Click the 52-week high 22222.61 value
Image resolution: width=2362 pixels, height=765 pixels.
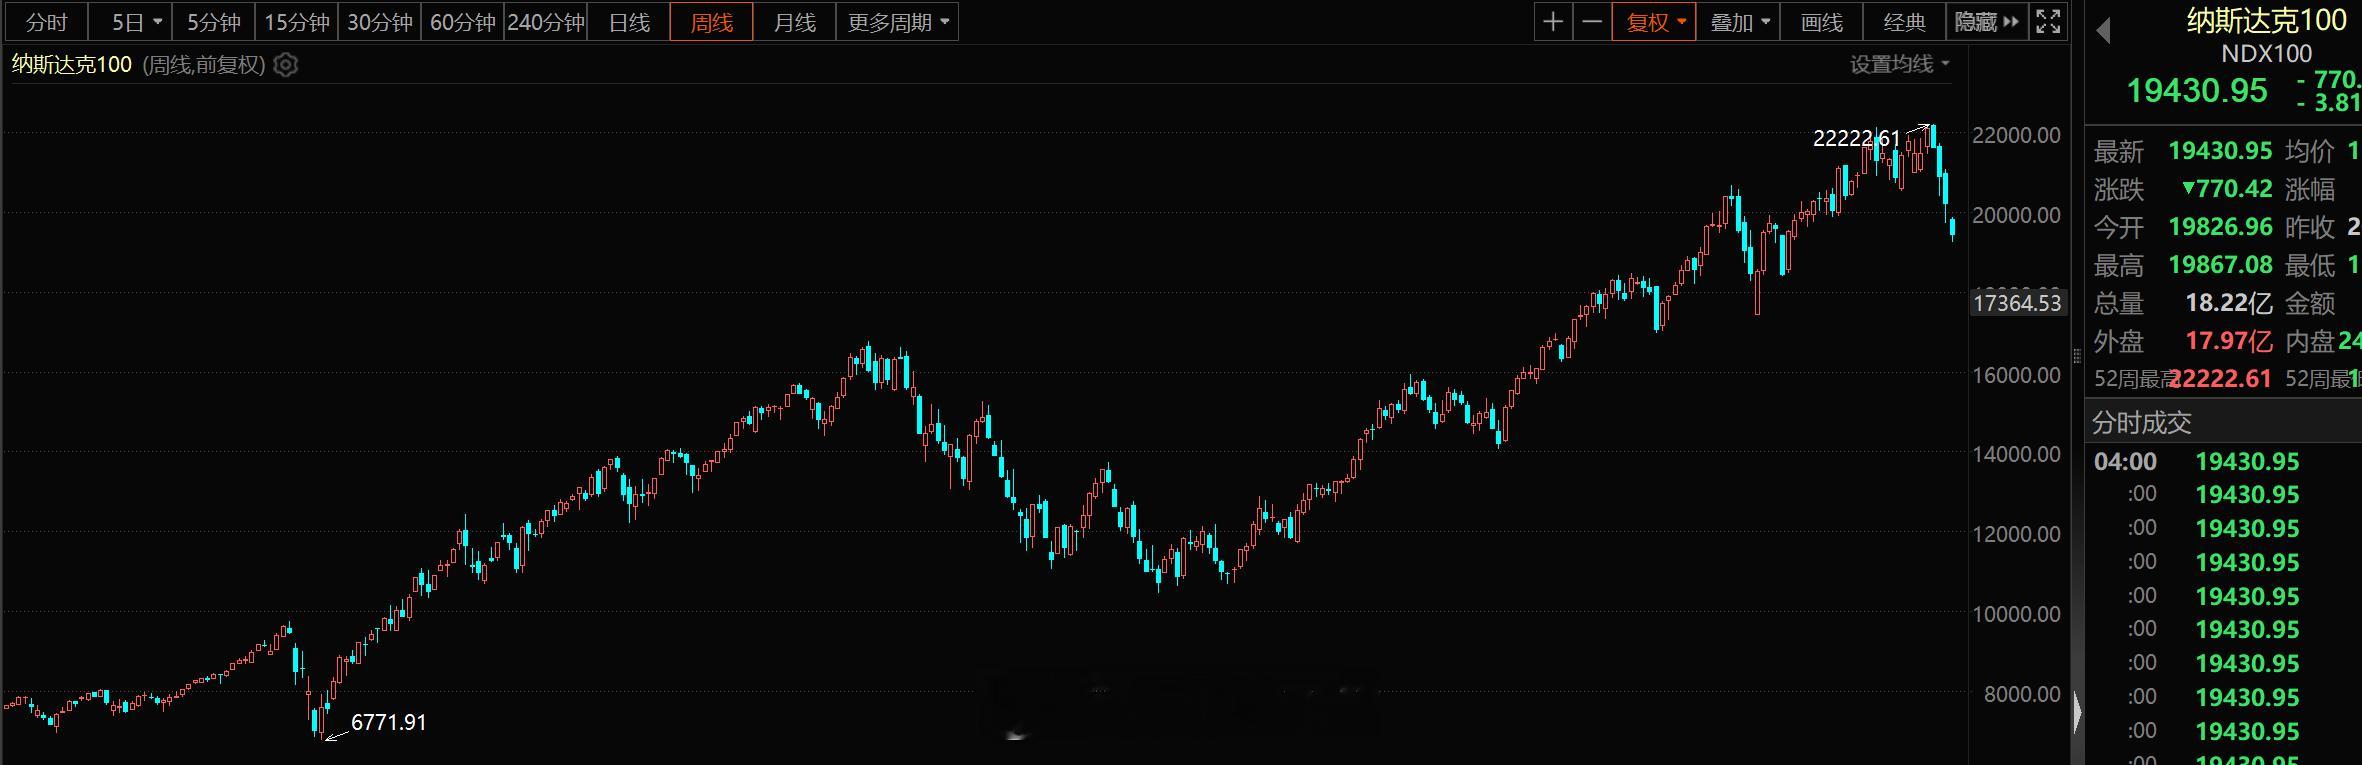point(2220,379)
